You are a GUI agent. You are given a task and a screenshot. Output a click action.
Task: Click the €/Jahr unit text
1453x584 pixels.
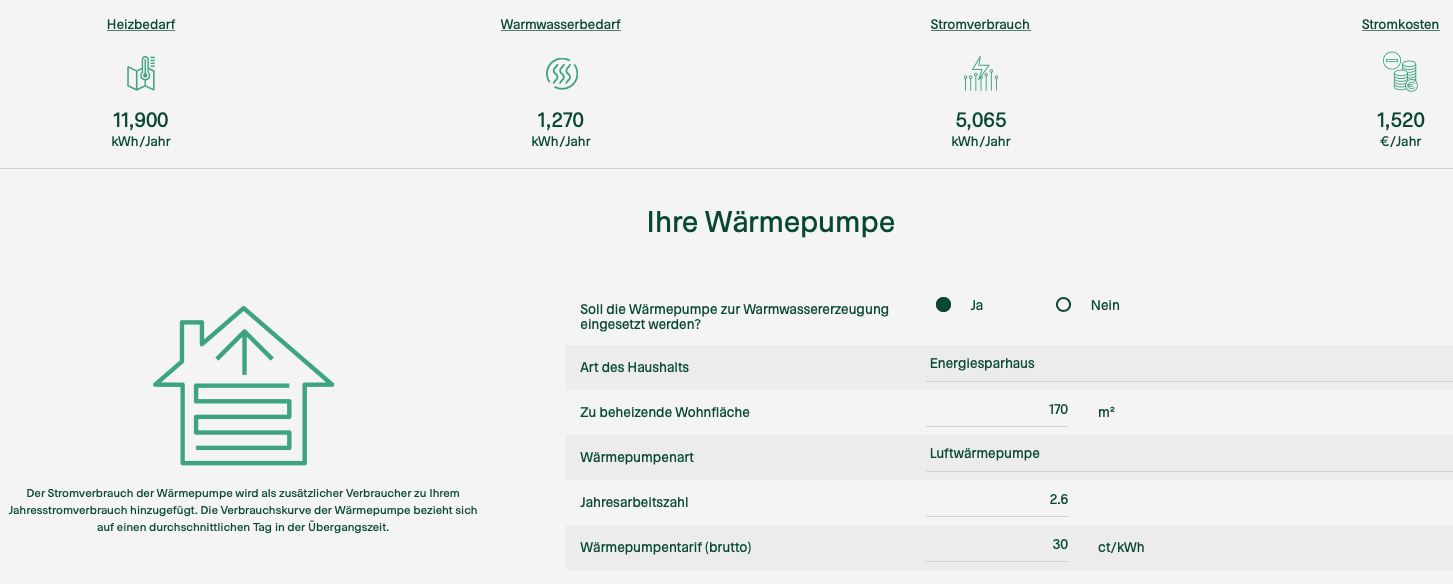pyautogui.click(x=1400, y=142)
